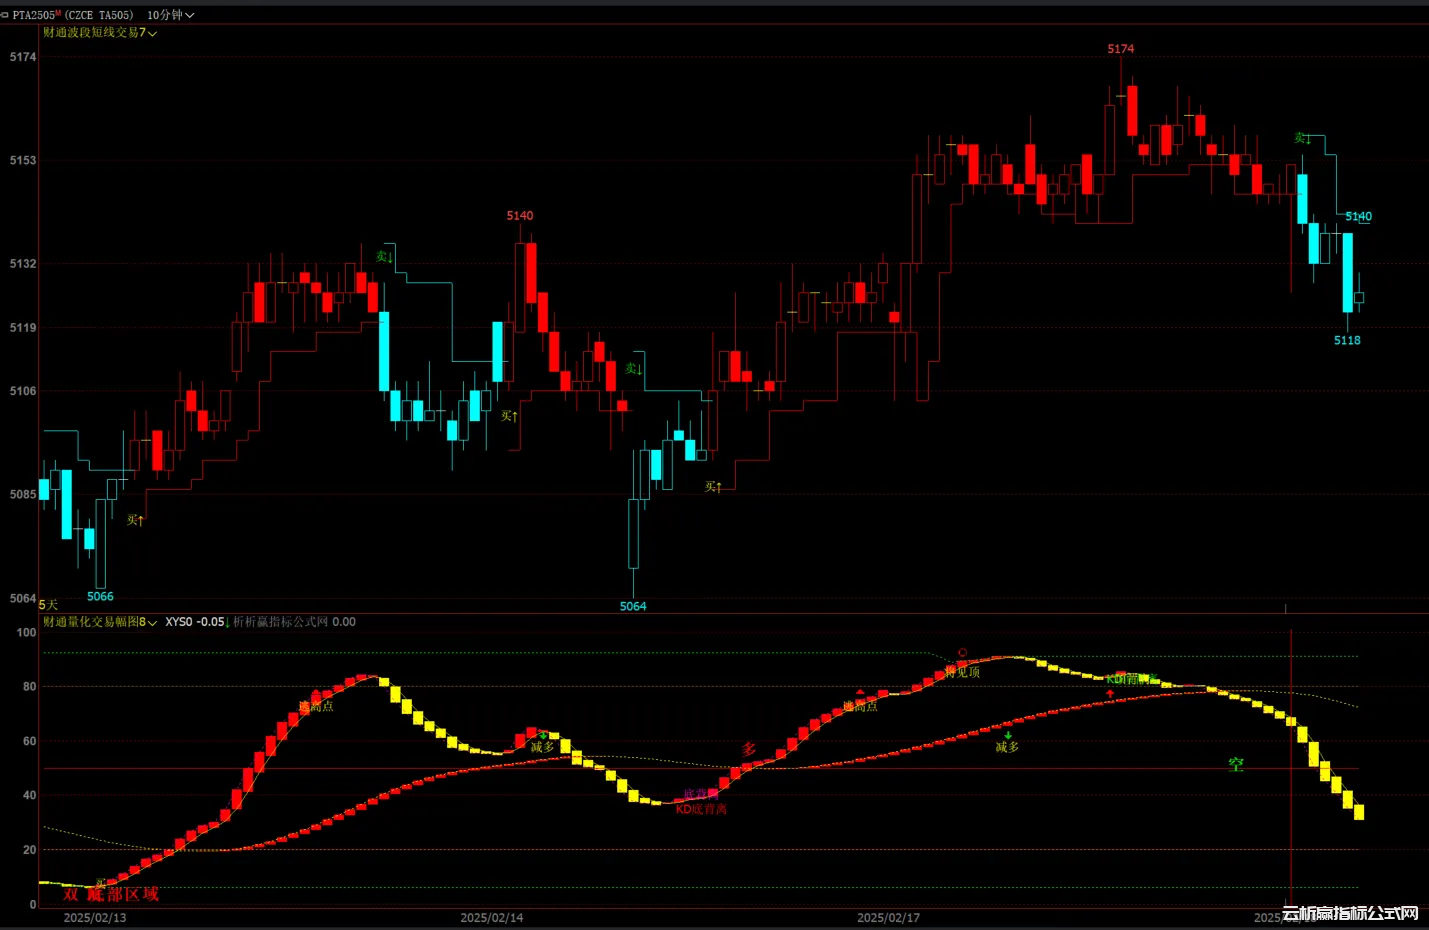The image size is (1429, 930).
Task: Expand the 财通波段短线交易7 indicator menu
Action: pyautogui.click(x=100, y=33)
